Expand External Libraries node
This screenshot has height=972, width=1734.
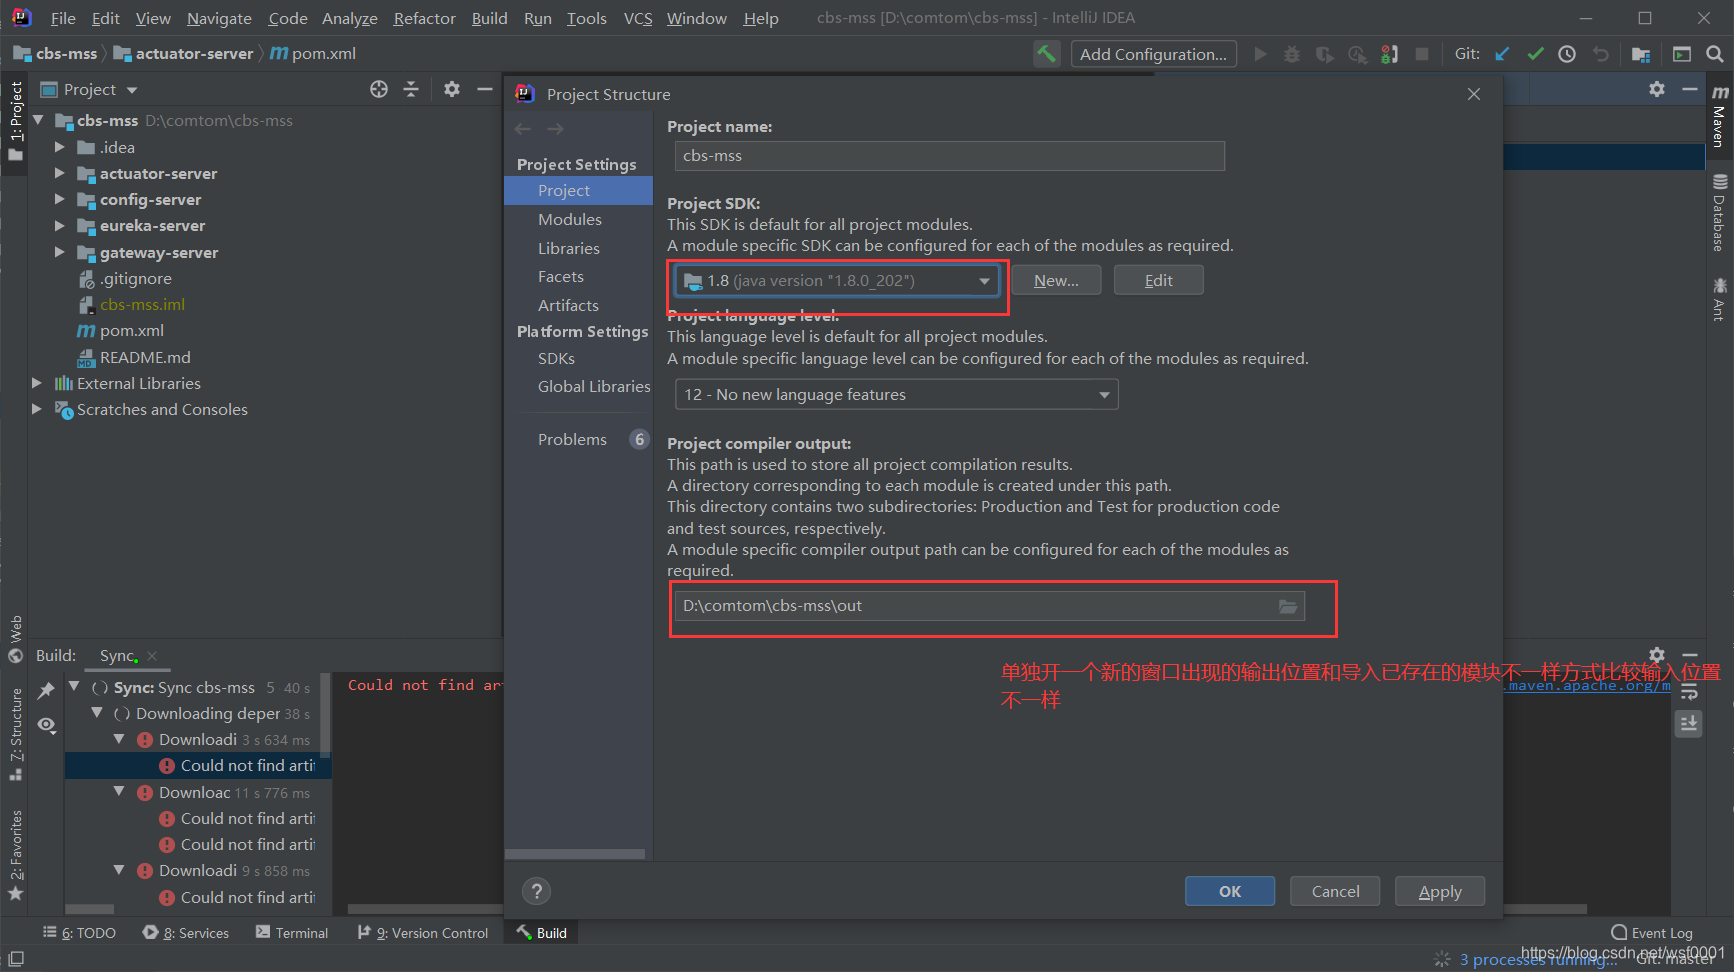(x=37, y=383)
